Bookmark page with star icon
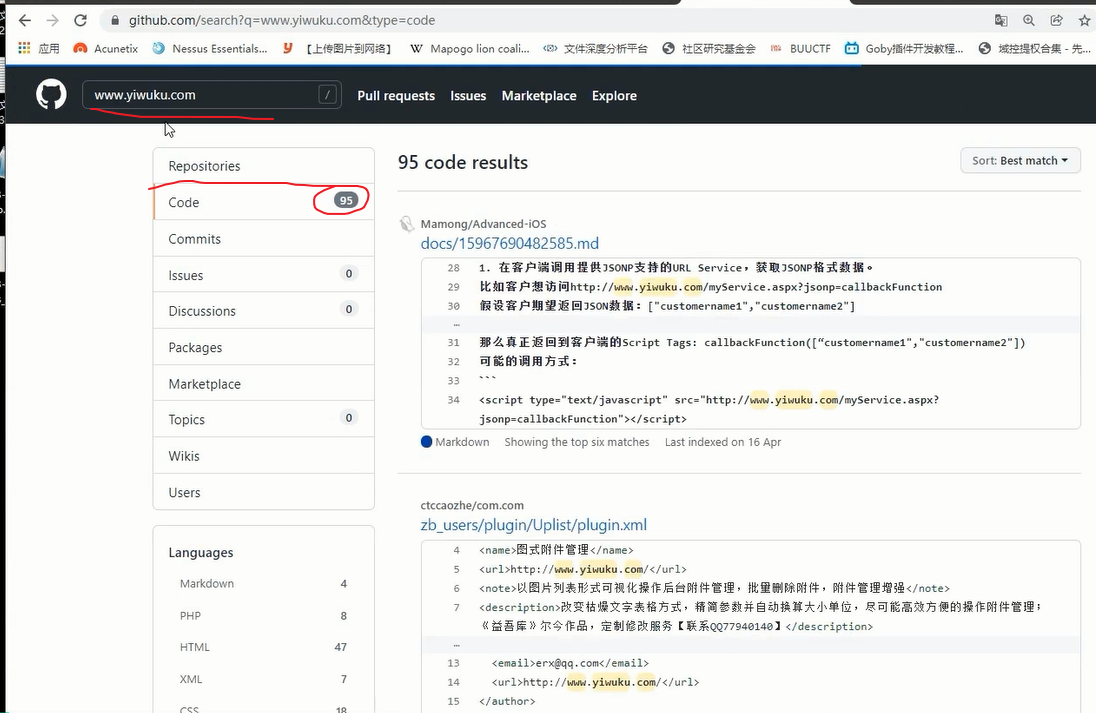The width and height of the screenshot is (1096, 713). pos(1084,20)
